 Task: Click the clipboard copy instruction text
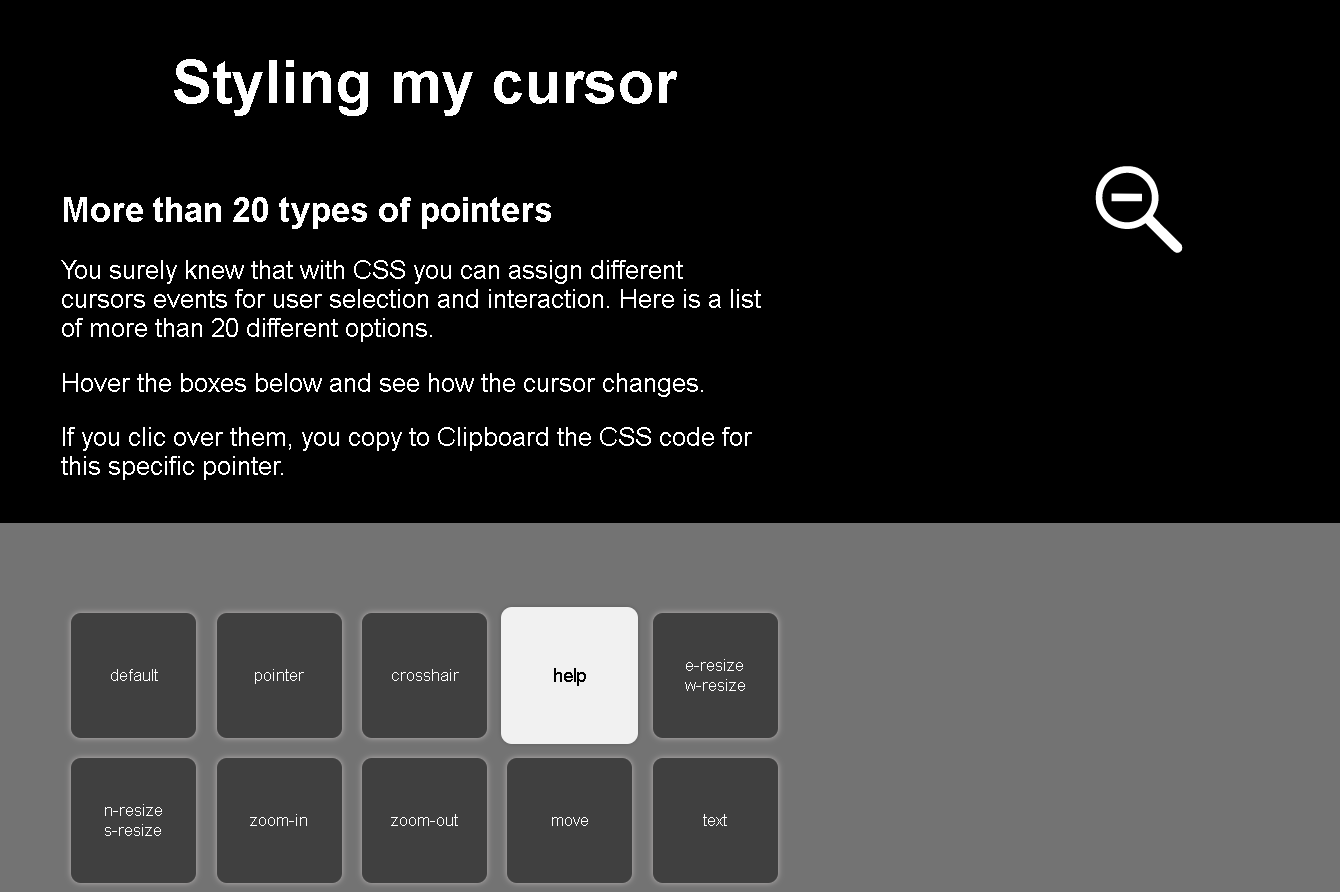pos(405,450)
